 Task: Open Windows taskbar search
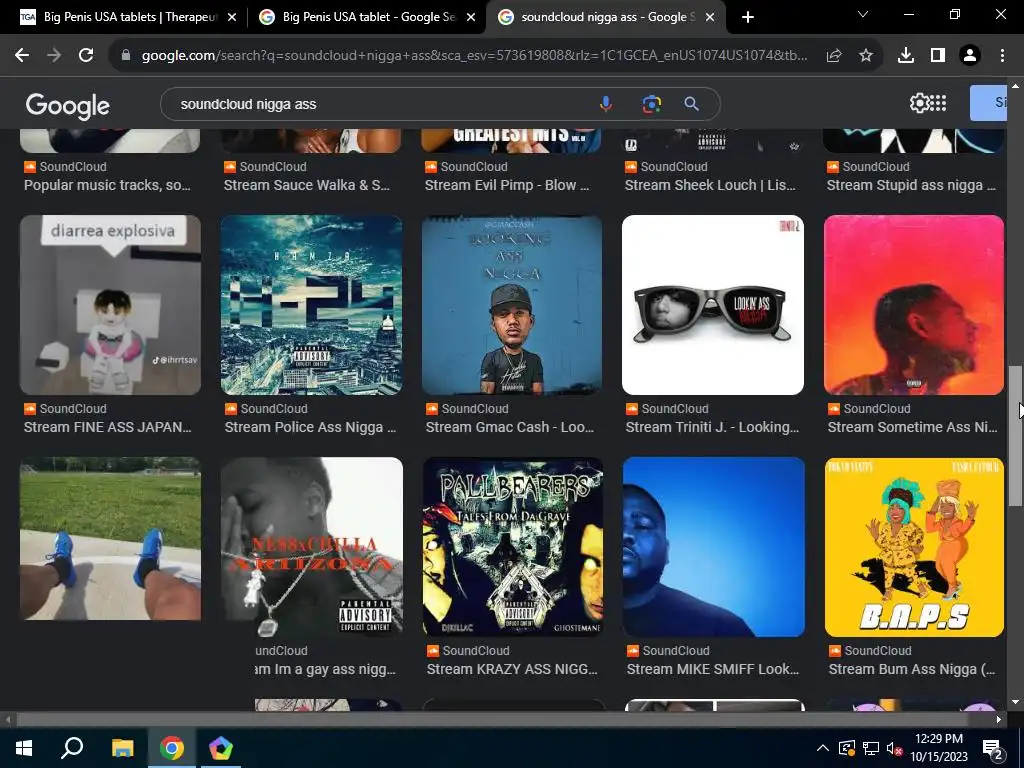coord(72,748)
